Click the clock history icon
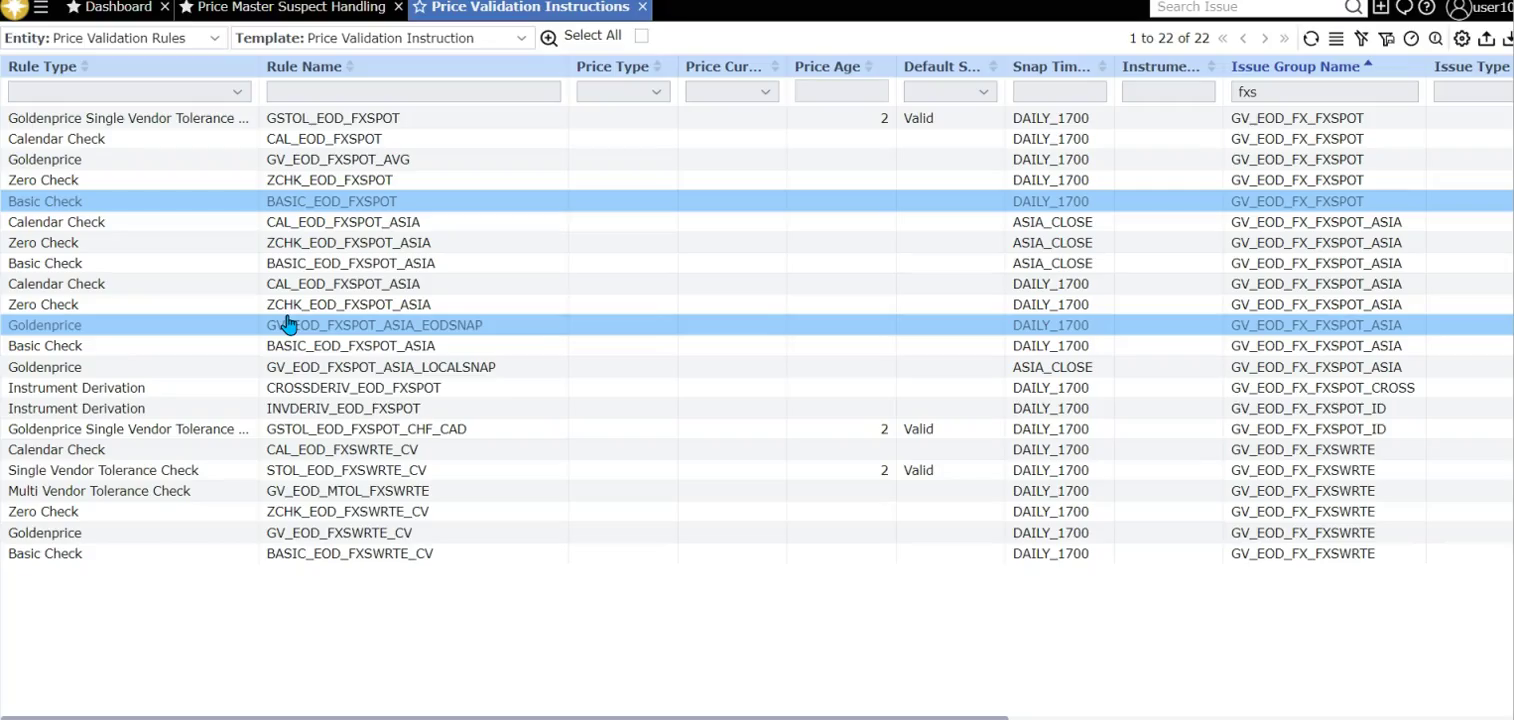Viewport: 1514px width, 720px height. (1411, 39)
